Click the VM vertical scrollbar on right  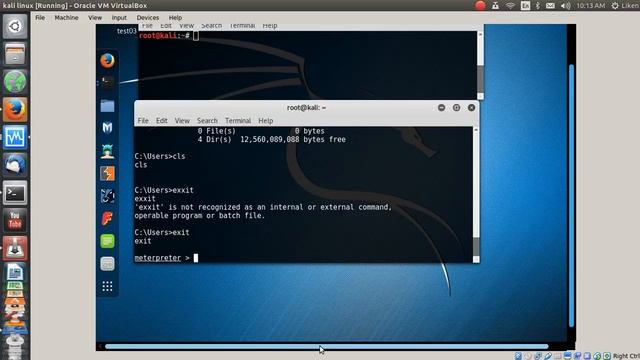571,196
